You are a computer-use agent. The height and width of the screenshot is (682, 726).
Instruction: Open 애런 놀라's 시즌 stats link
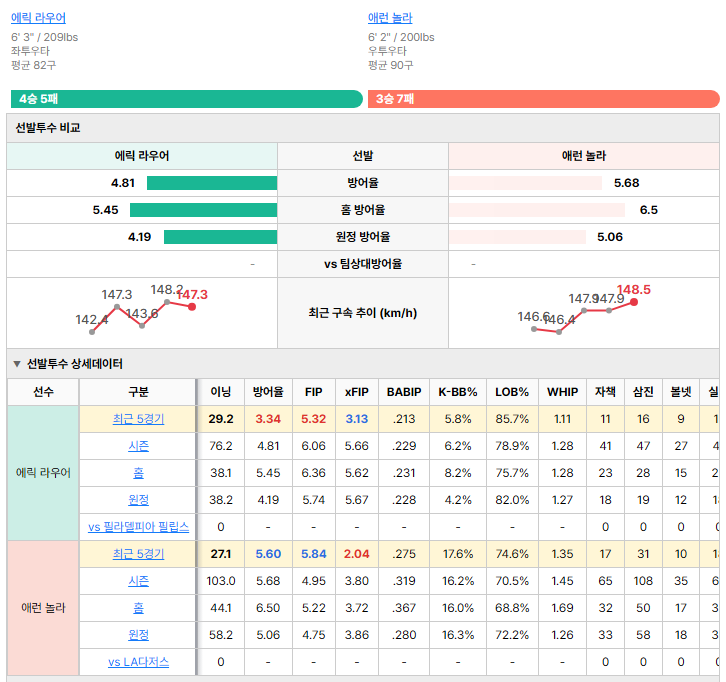138,581
